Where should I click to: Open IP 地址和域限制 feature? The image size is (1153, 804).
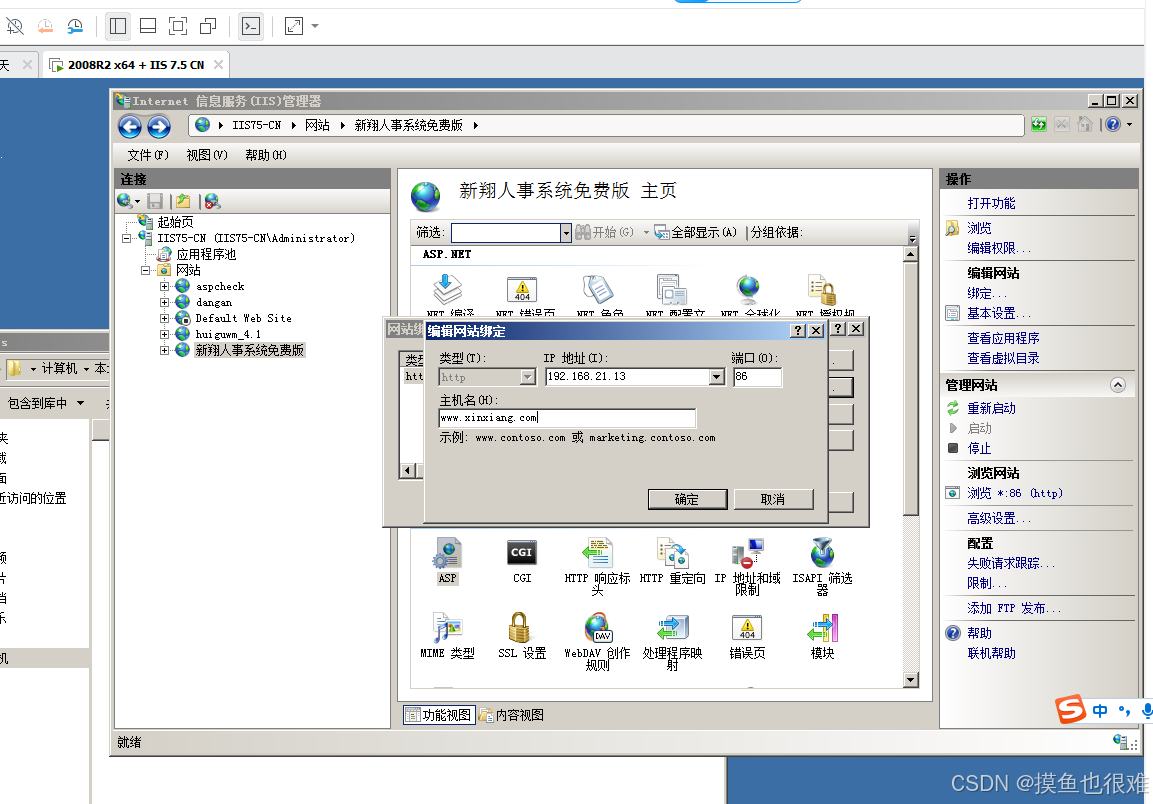click(747, 566)
